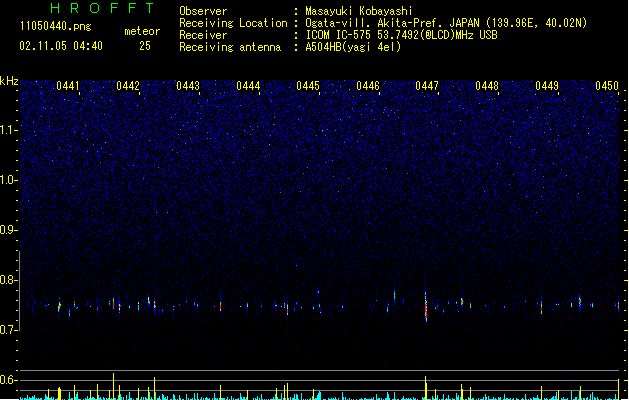Click observer name Masayuki Kobayashi
This screenshot has height=400, width=629.
click(358, 11)
